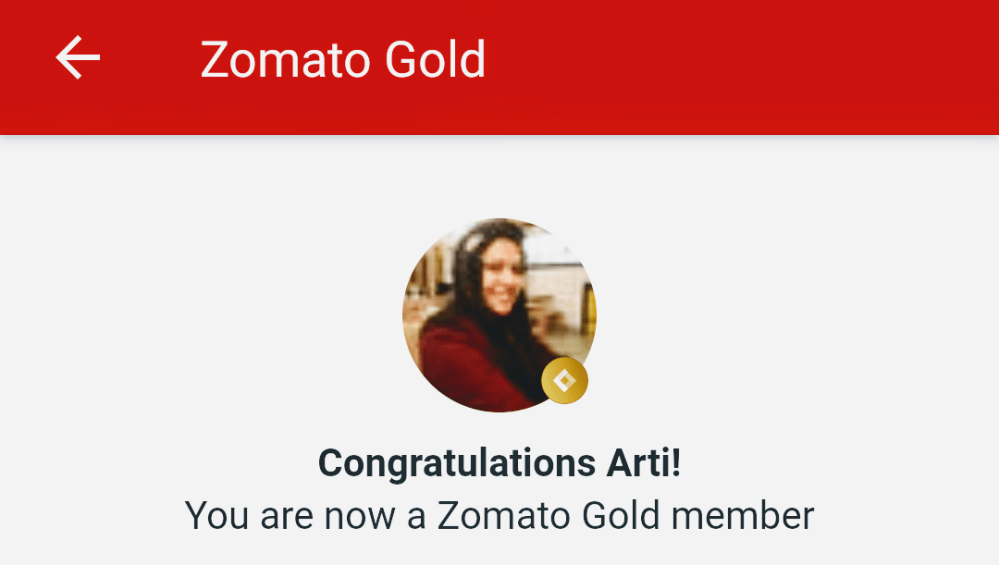
Task: Tap the empty red header area right of title
Action: point(742,67)
